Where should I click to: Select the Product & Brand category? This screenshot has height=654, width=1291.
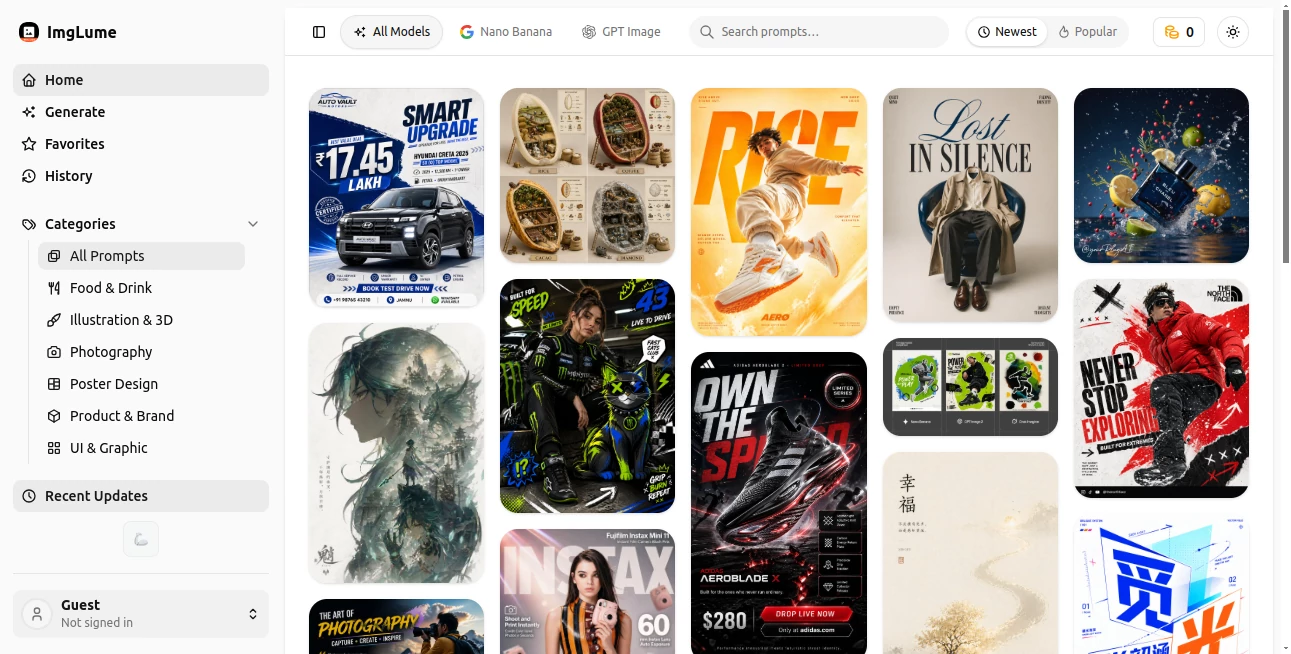[x=141, y=416]
